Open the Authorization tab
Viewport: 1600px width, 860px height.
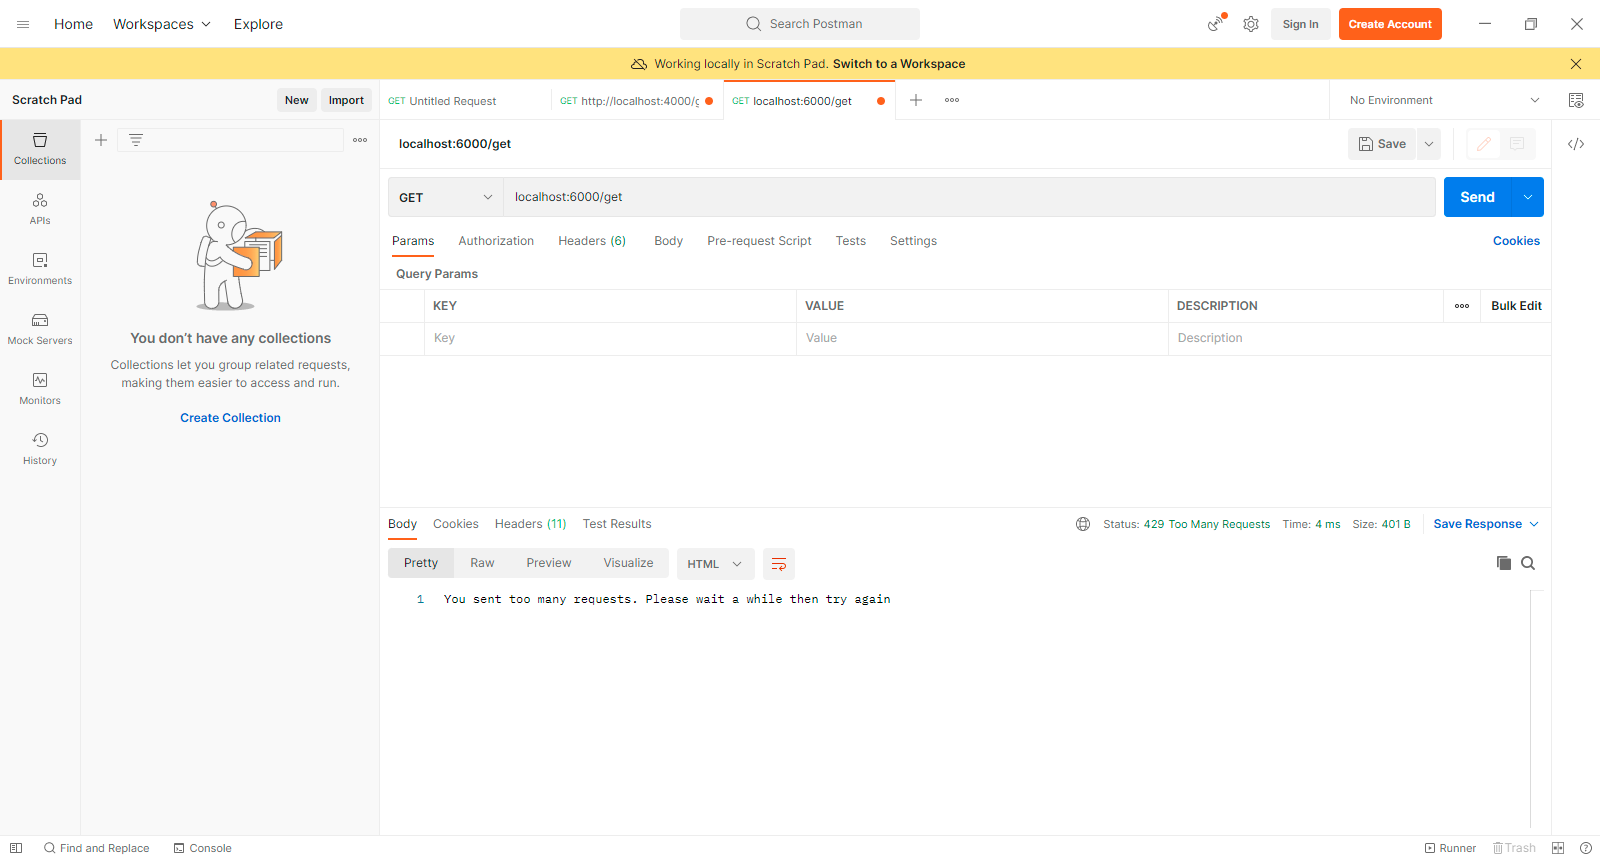click(496, 241)
